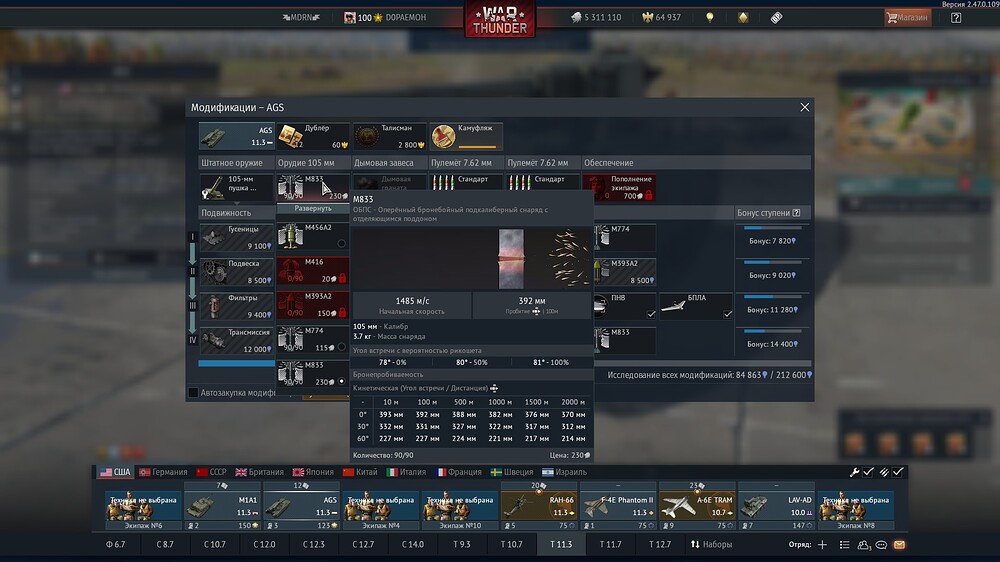Select the M456A2 shell radio button

point(342,243)
